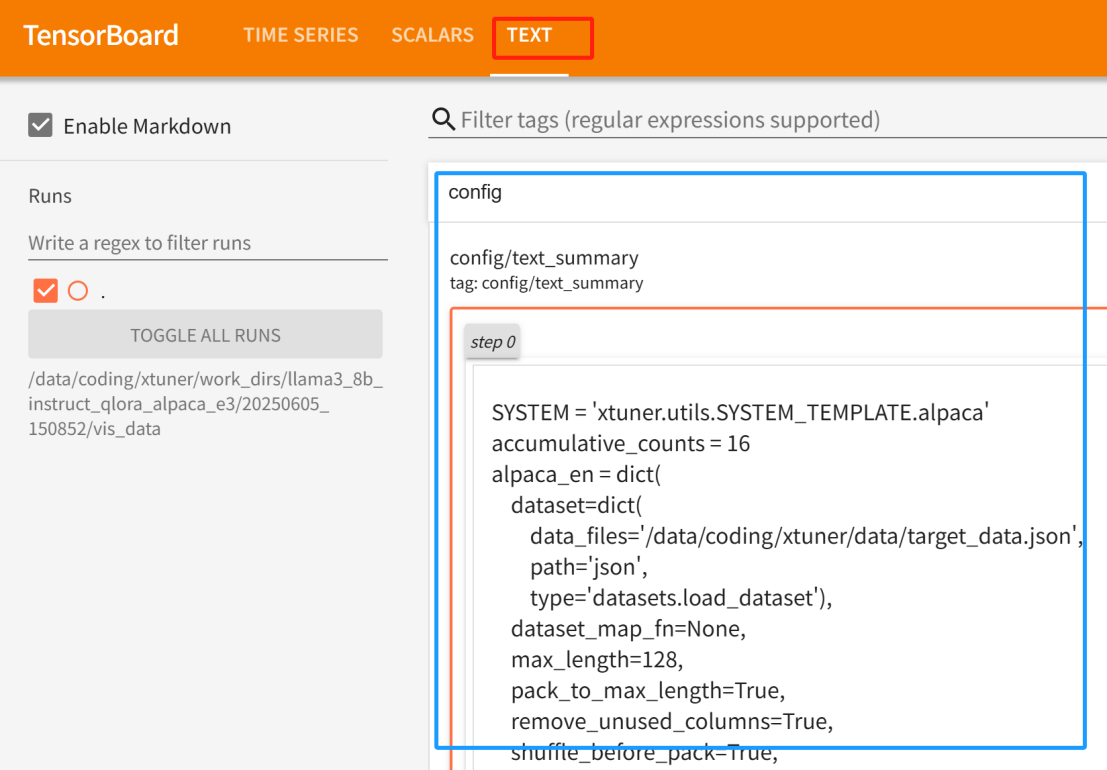The image size is (1107, 770).
Task: Select the orange run color circle
Action: click(x=78, y=290)
